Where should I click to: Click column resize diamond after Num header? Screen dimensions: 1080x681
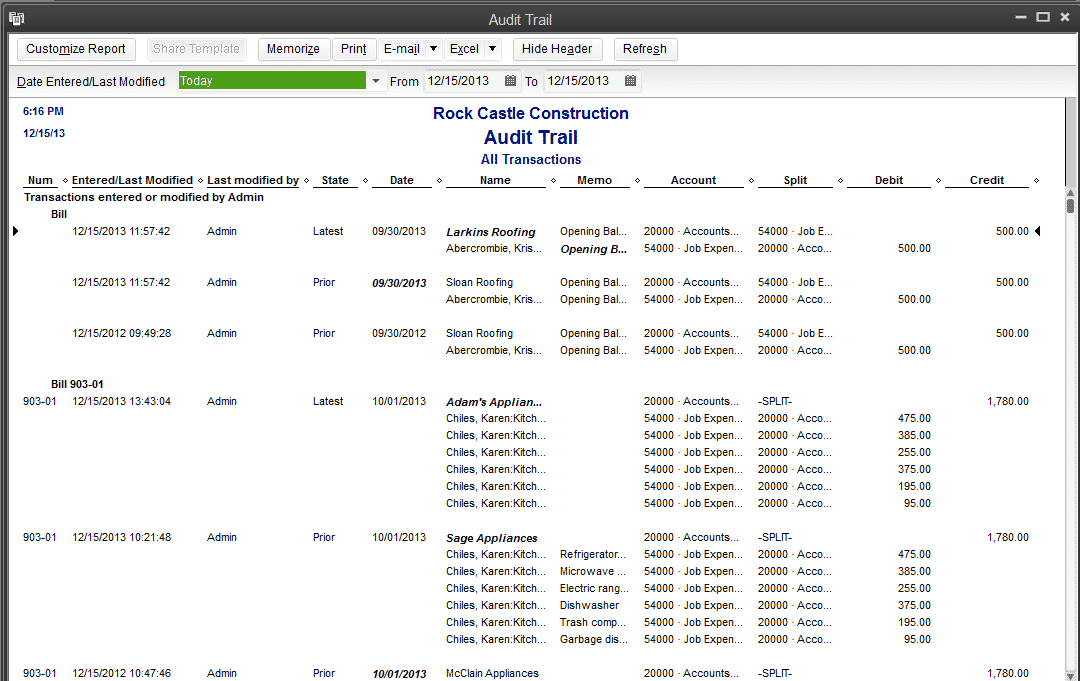(x=65, y=181)
